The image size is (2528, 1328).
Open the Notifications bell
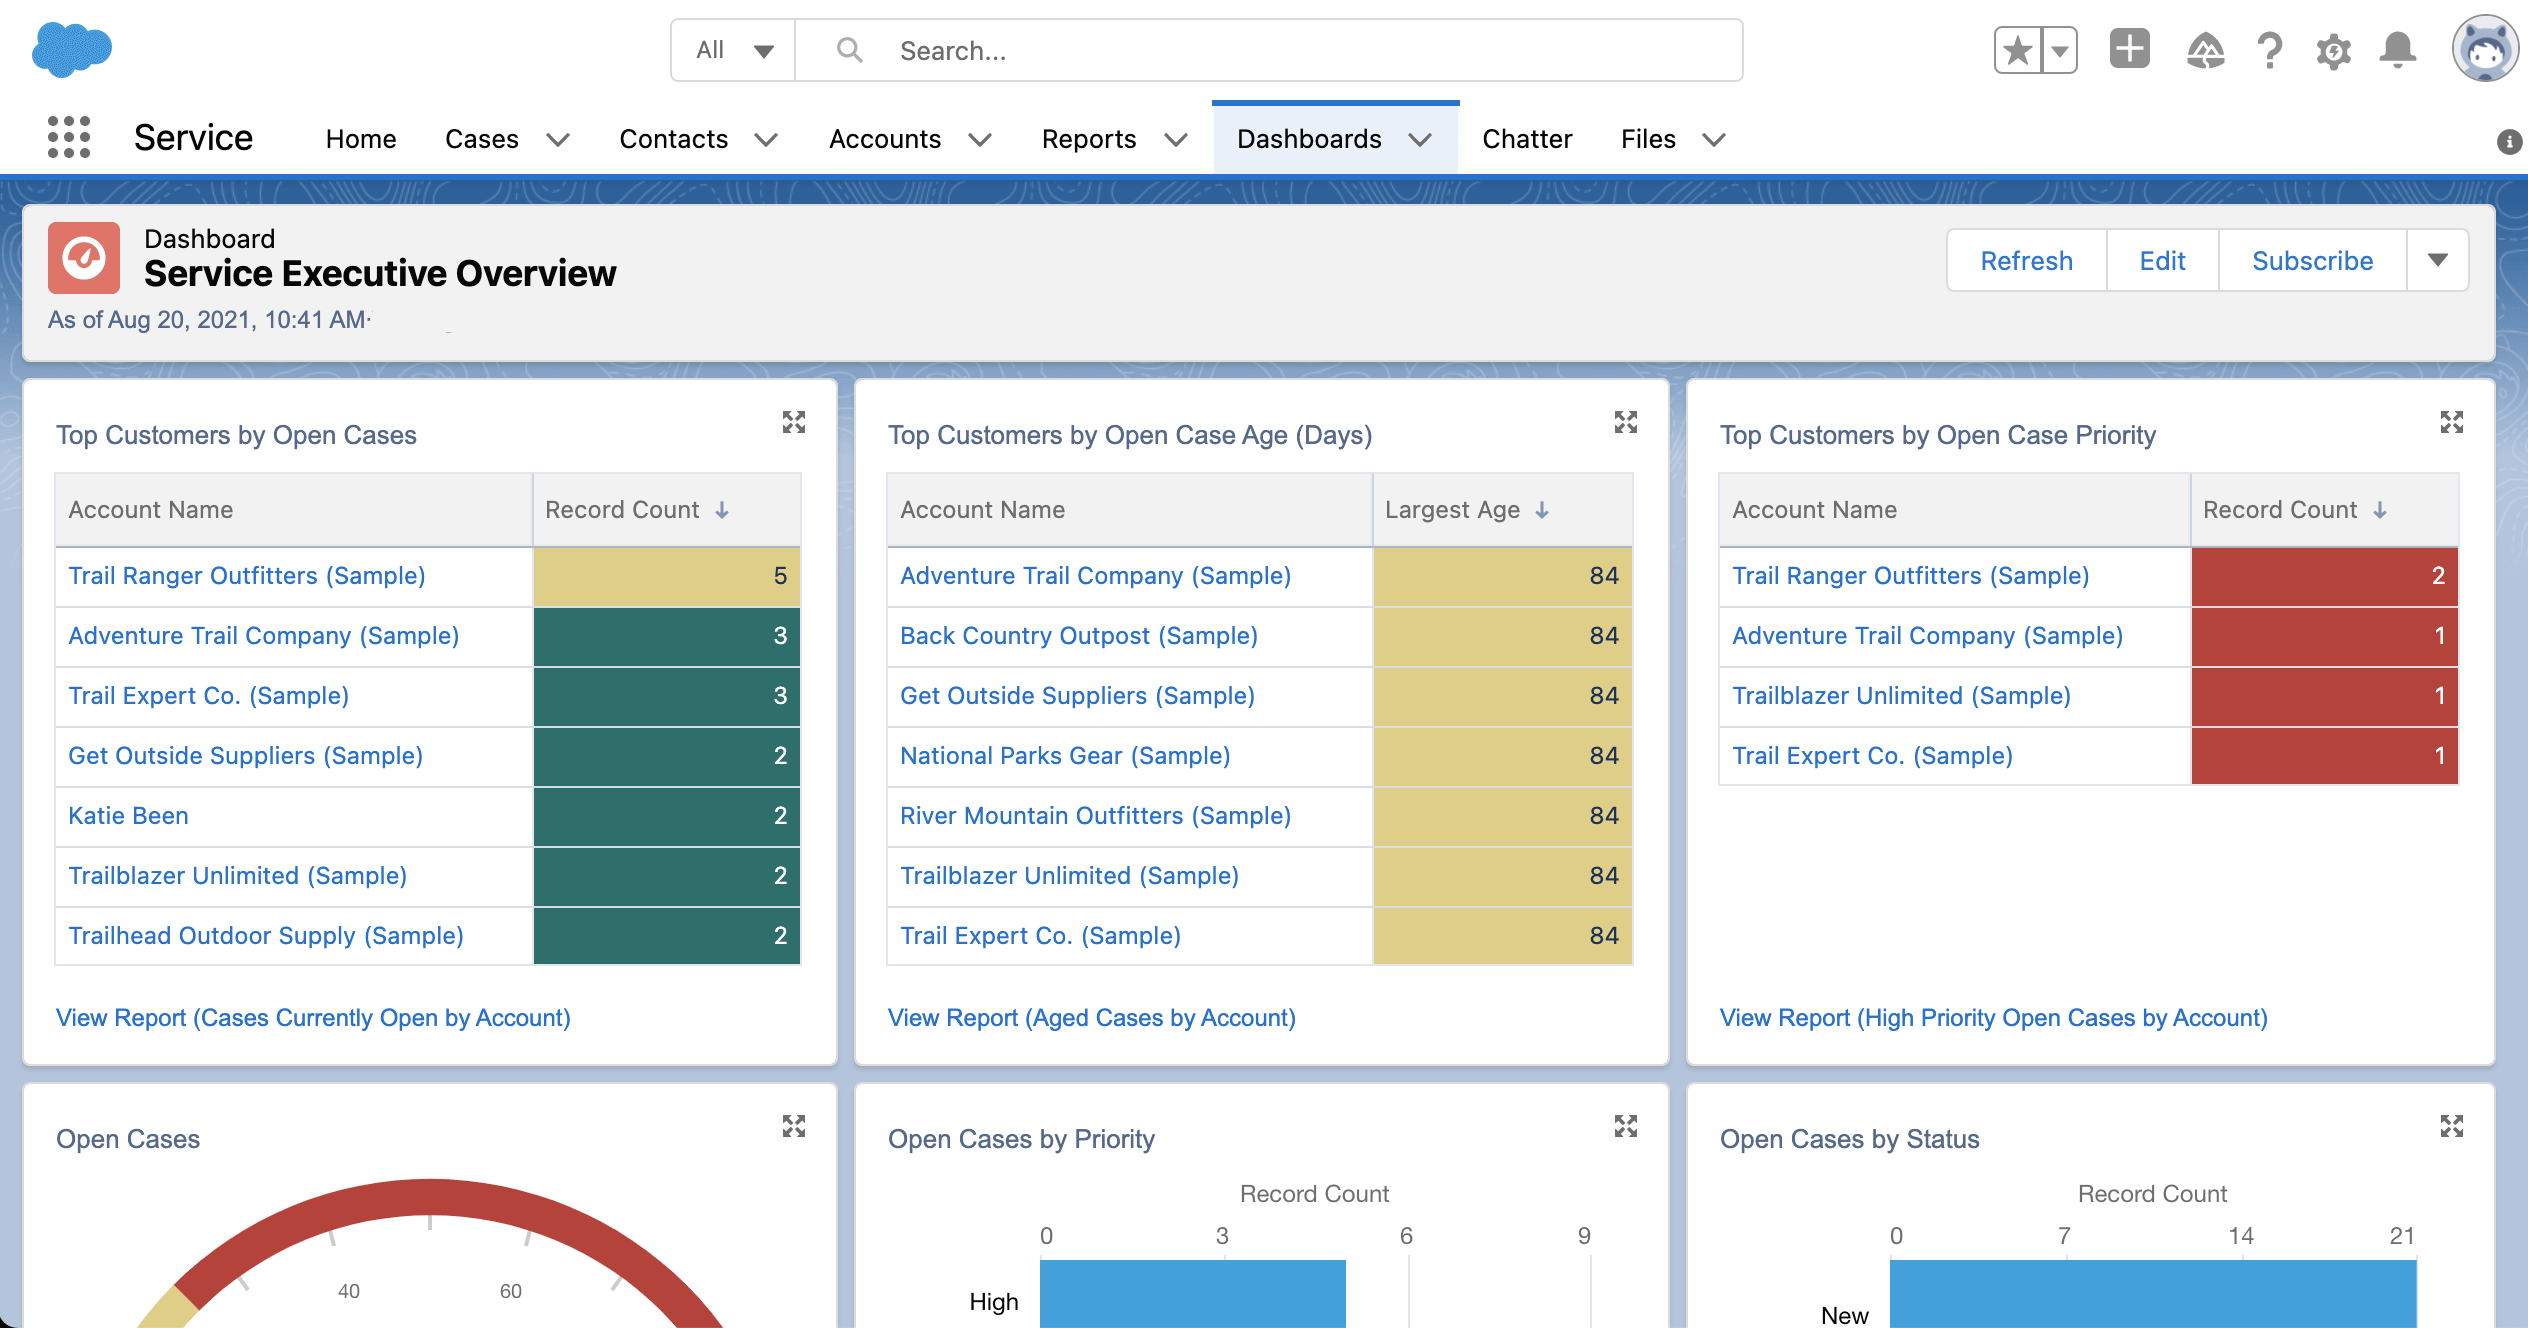[x=2397, y=50]
